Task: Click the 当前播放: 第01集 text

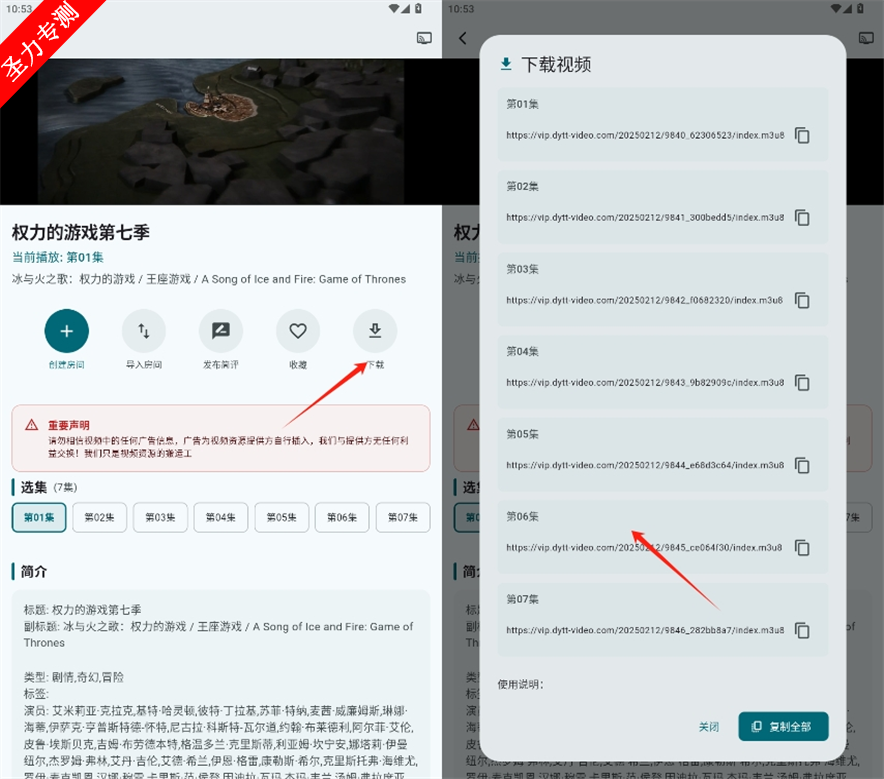Action: pyautogui.click(x=58, y=258)
